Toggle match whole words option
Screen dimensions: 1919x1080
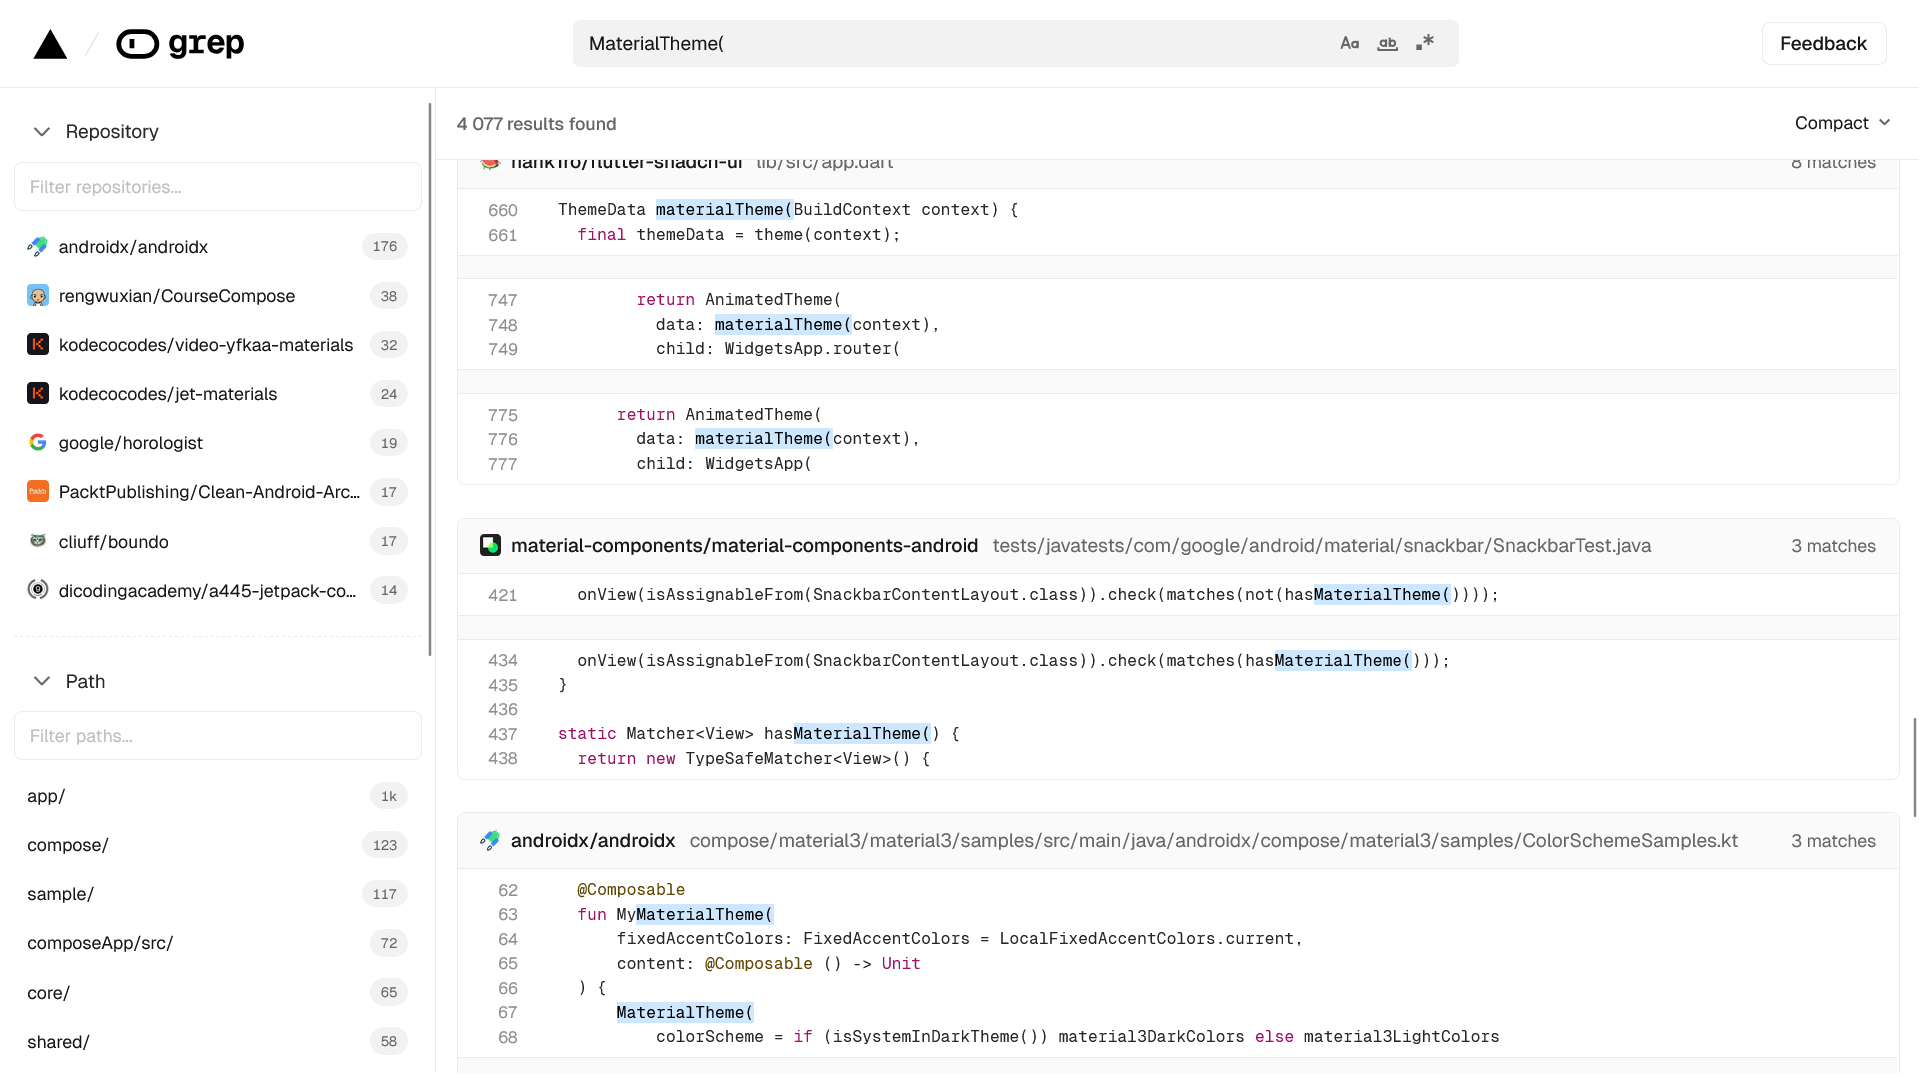pos(1387,43)
